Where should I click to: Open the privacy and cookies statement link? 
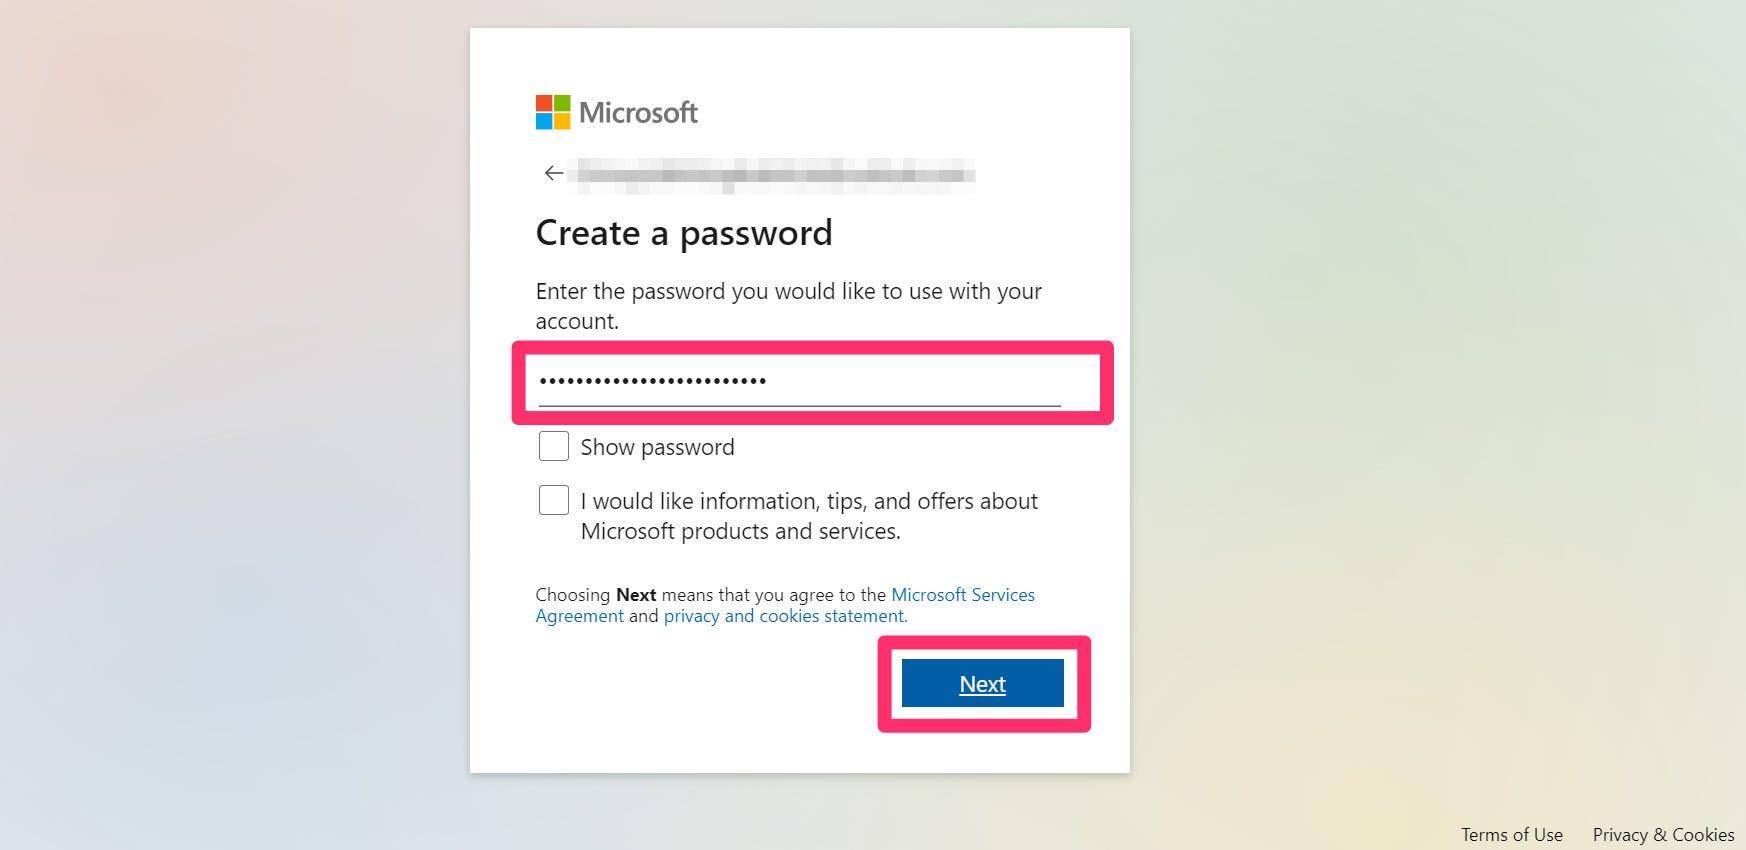[785, 616]
